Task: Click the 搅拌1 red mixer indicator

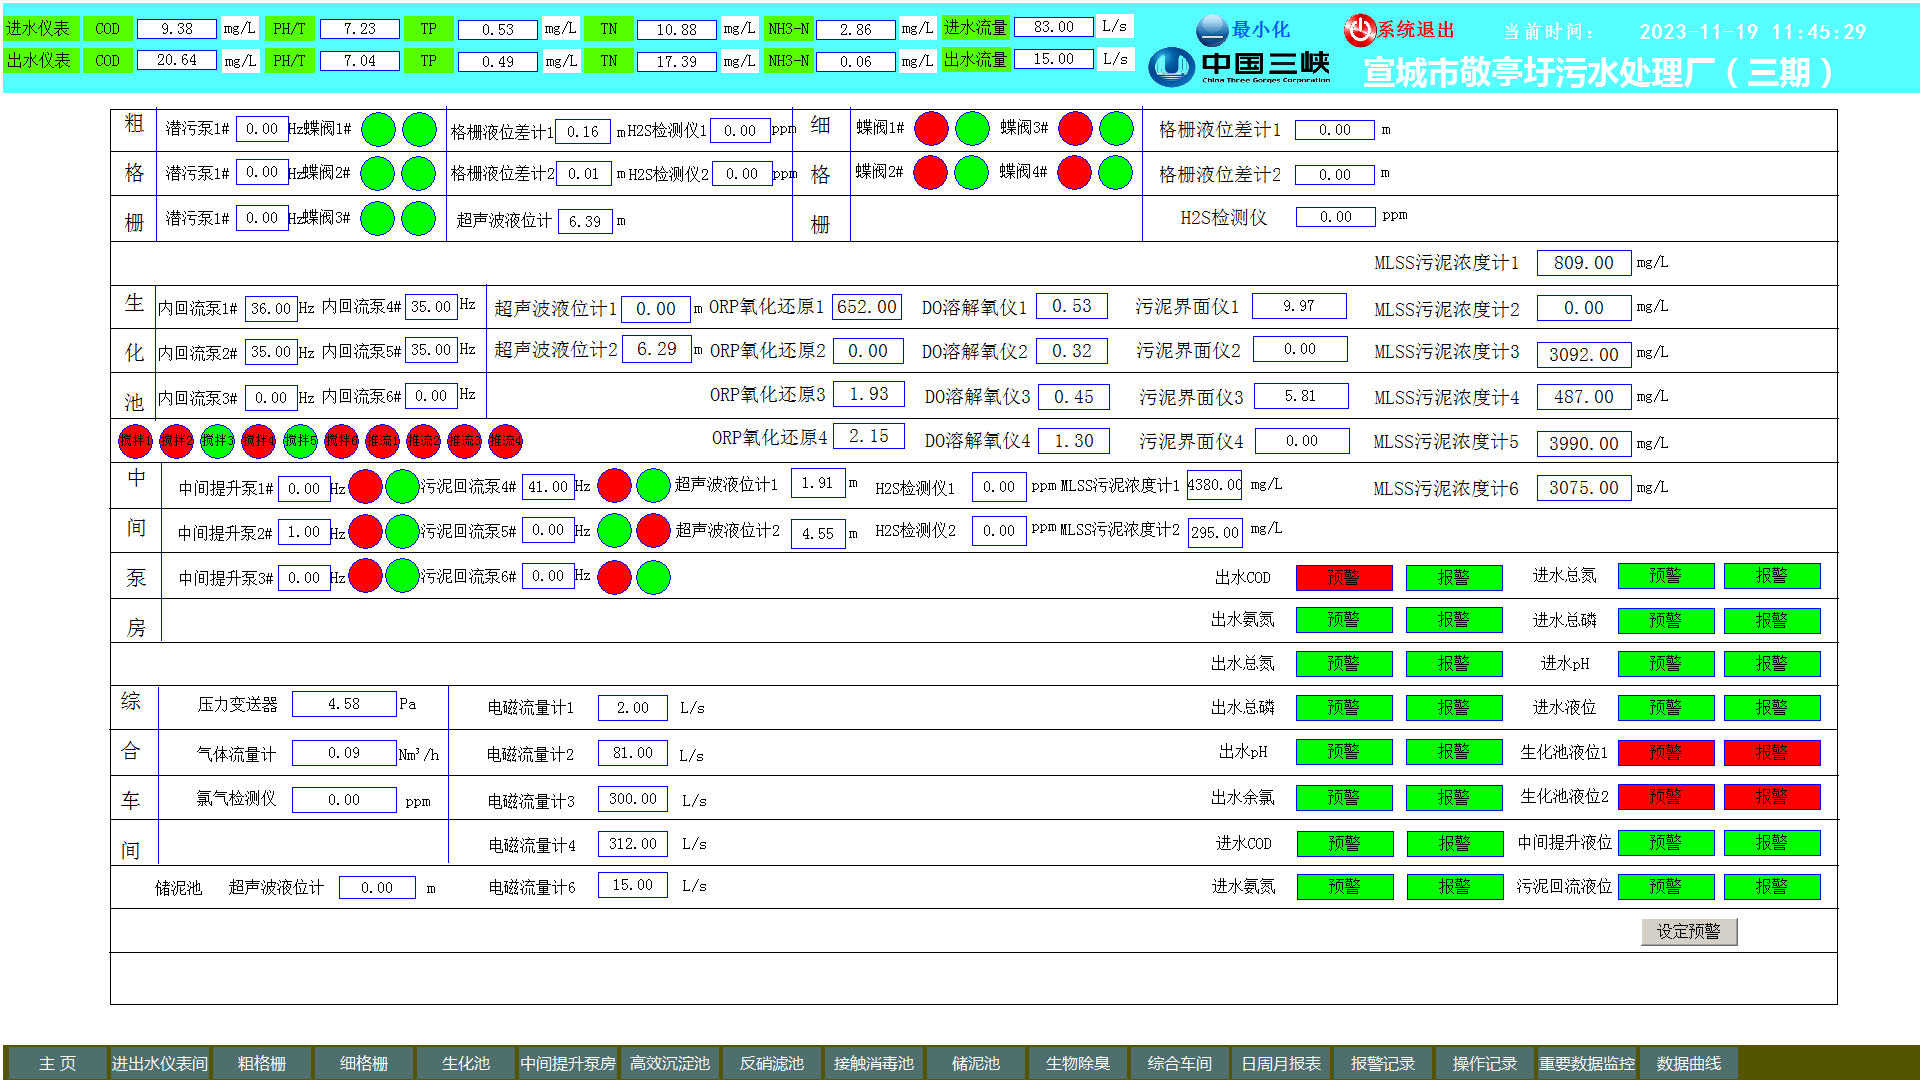Action: [135, 441]
